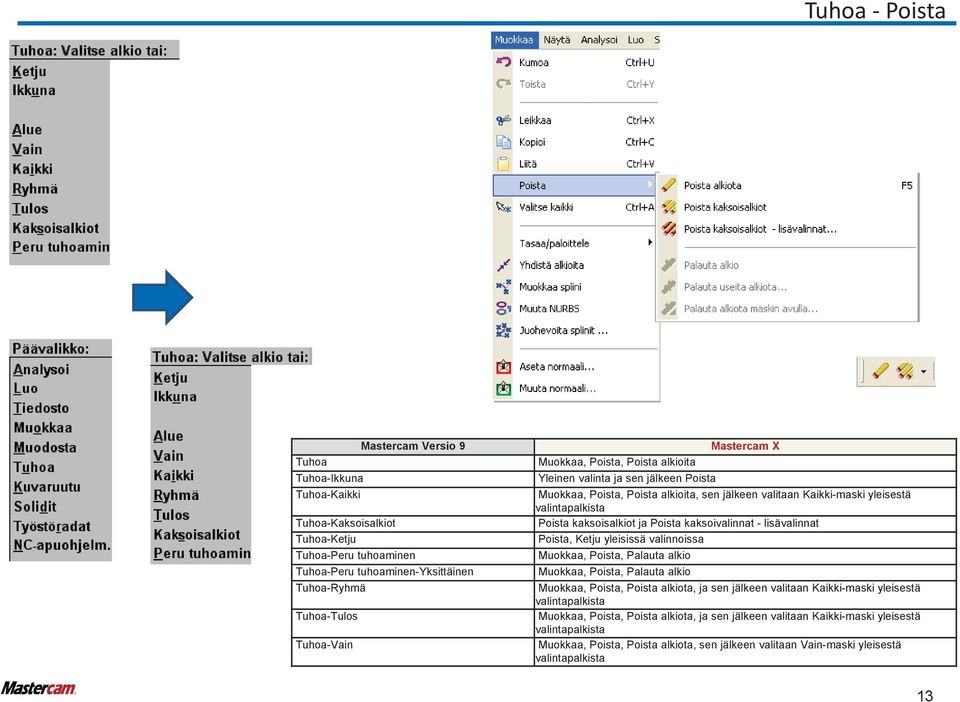The width and height of the screenshot is (960, 702).
Task: Choose Muokkaa in the Päävalikko list
Action: coord(43,428)
